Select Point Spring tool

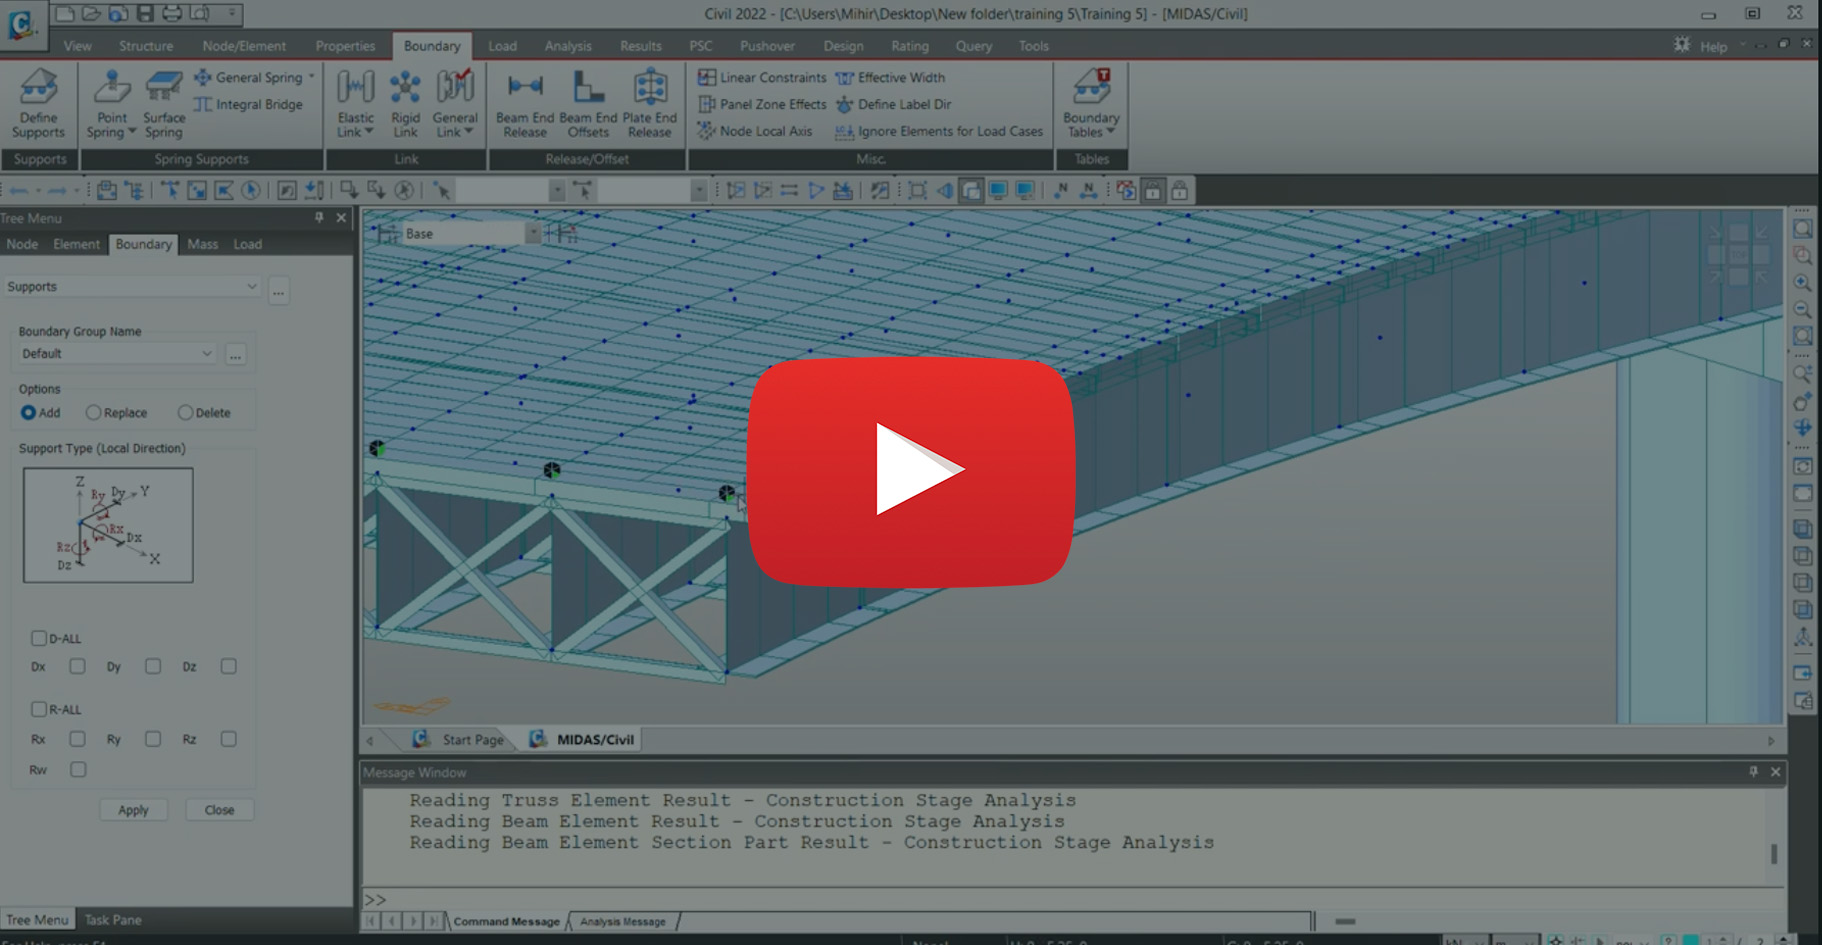click(x=110, y=104)
